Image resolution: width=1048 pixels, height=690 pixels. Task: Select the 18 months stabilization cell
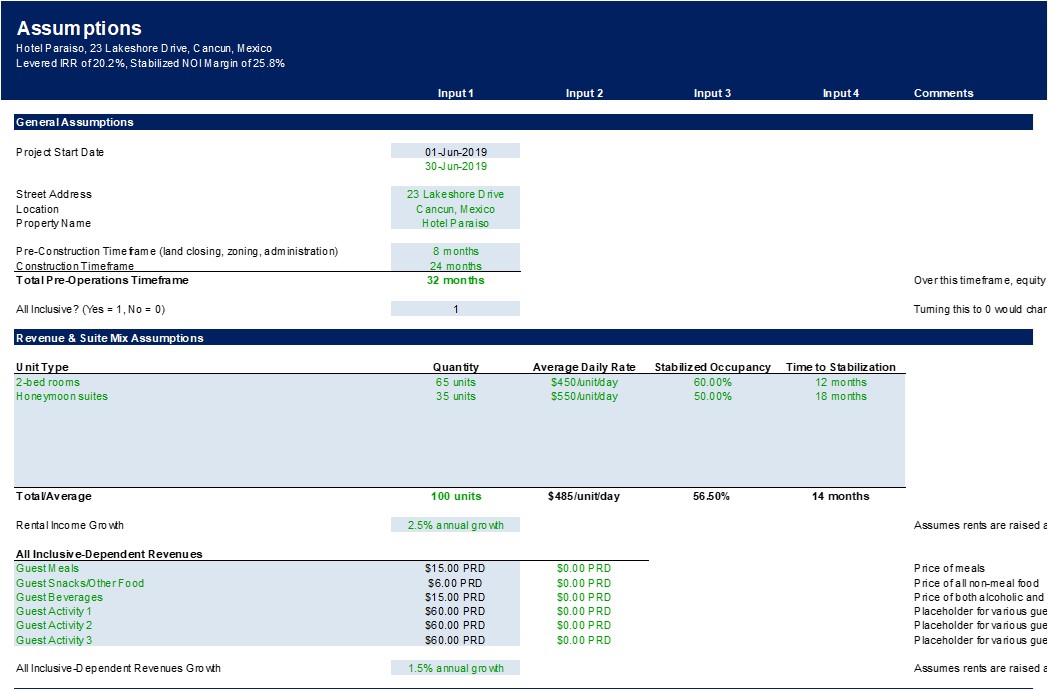tap(841, 396)
